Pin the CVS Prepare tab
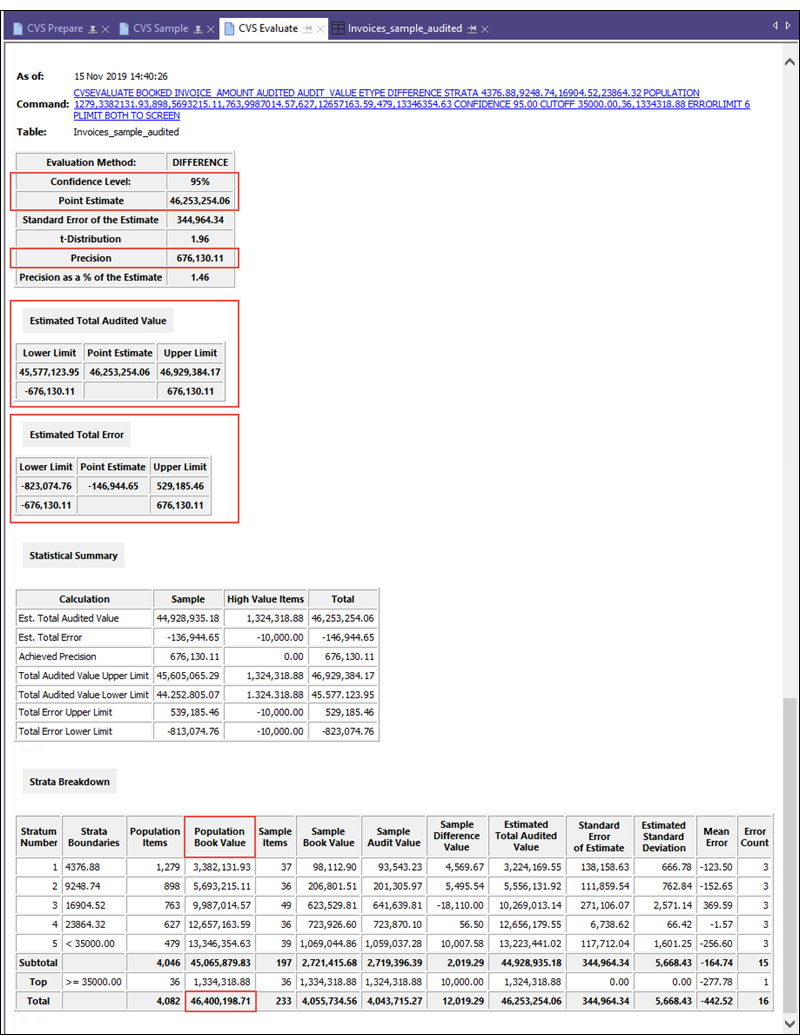This screenshot has width=800, height=1035. tap(91, 30)
